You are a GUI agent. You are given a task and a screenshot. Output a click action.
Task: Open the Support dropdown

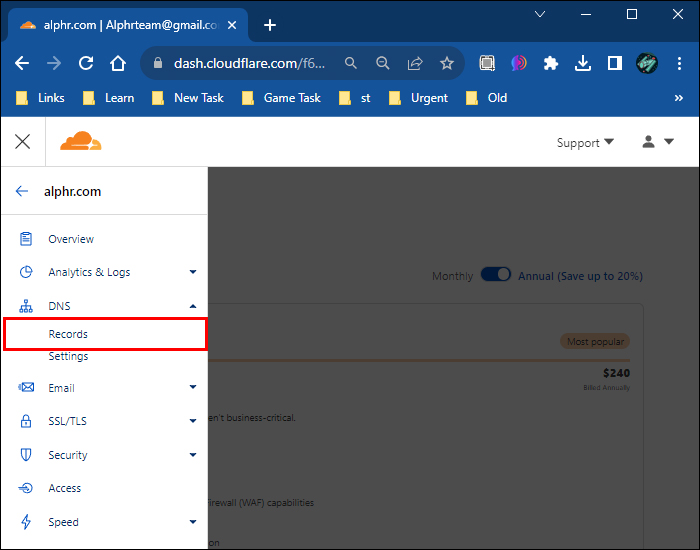pyautogui.click(x=585, y=143)
